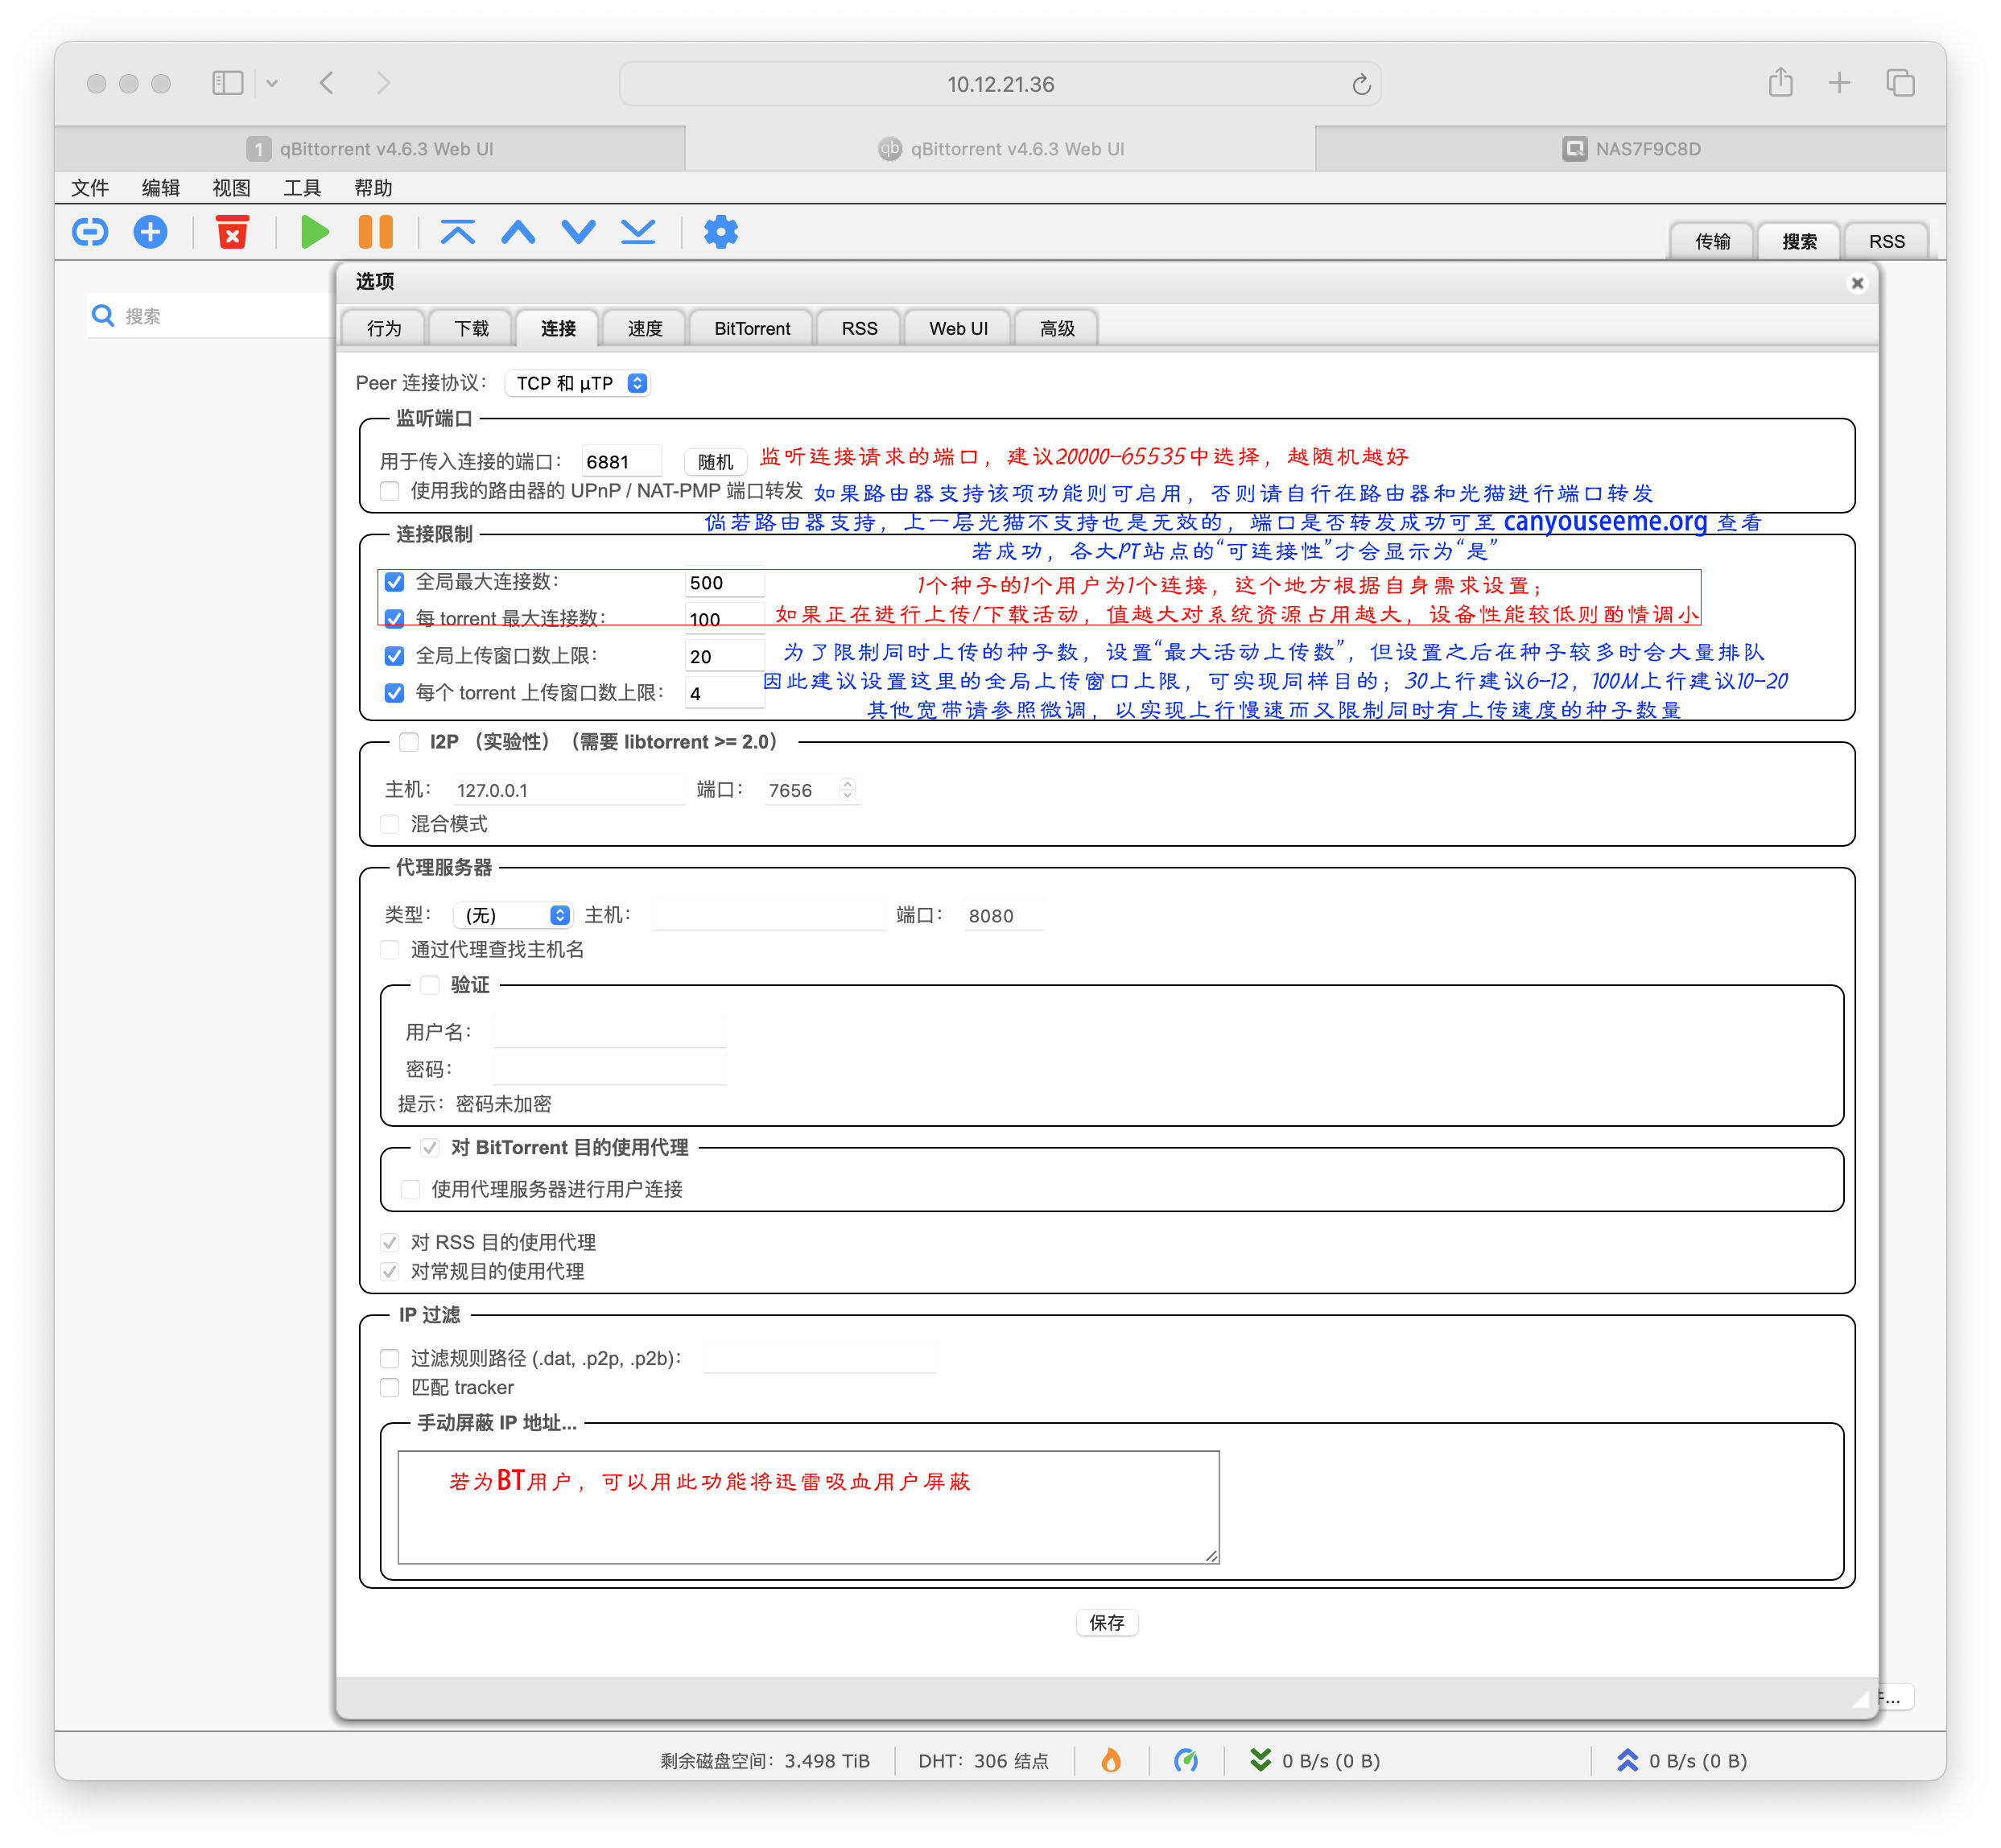Move torrent to bottom of queue
This screenshot has width=2001, height=1848.
[x=638, y=232]
